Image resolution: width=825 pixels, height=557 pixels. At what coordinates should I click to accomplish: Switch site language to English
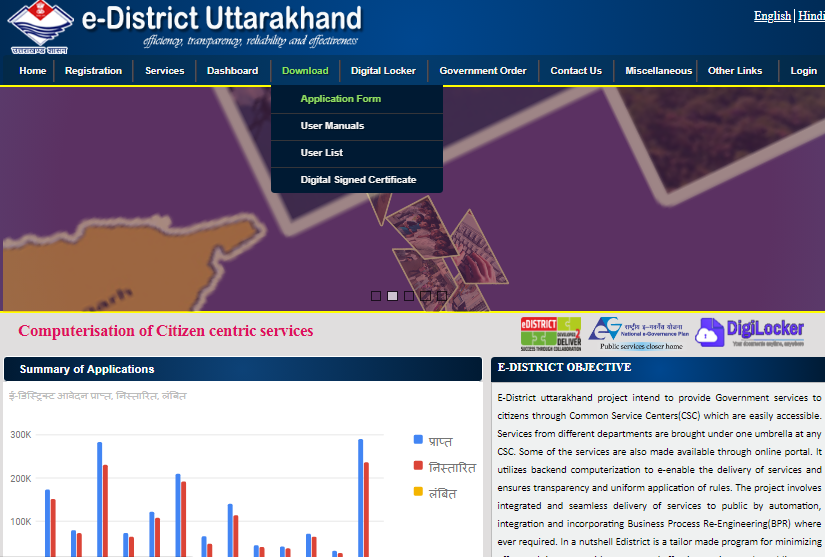point(772,16)
